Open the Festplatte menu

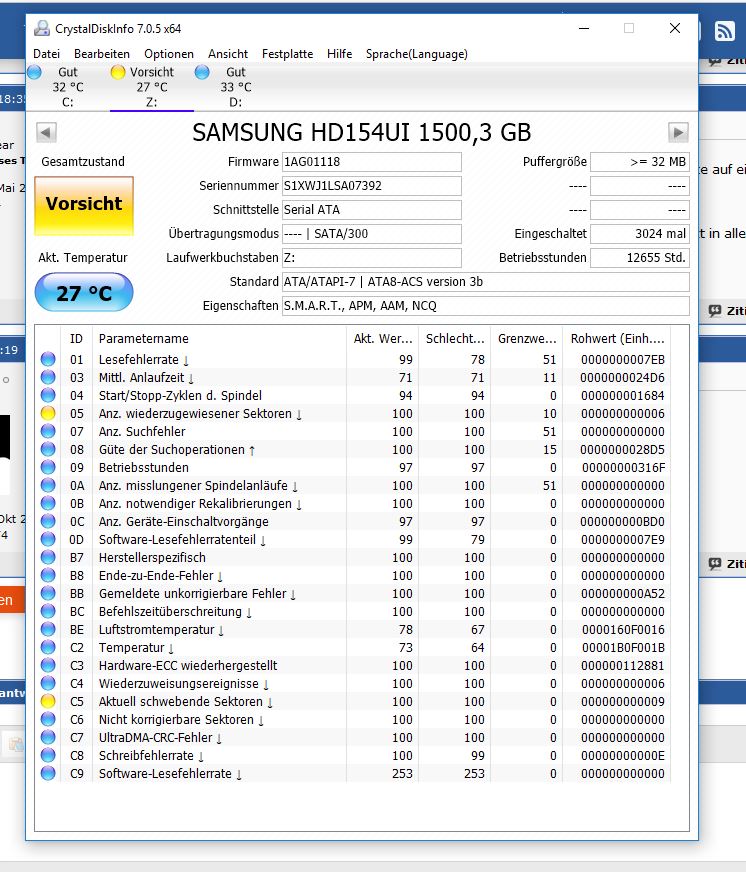pyautogui.click(x=287, y=54)
